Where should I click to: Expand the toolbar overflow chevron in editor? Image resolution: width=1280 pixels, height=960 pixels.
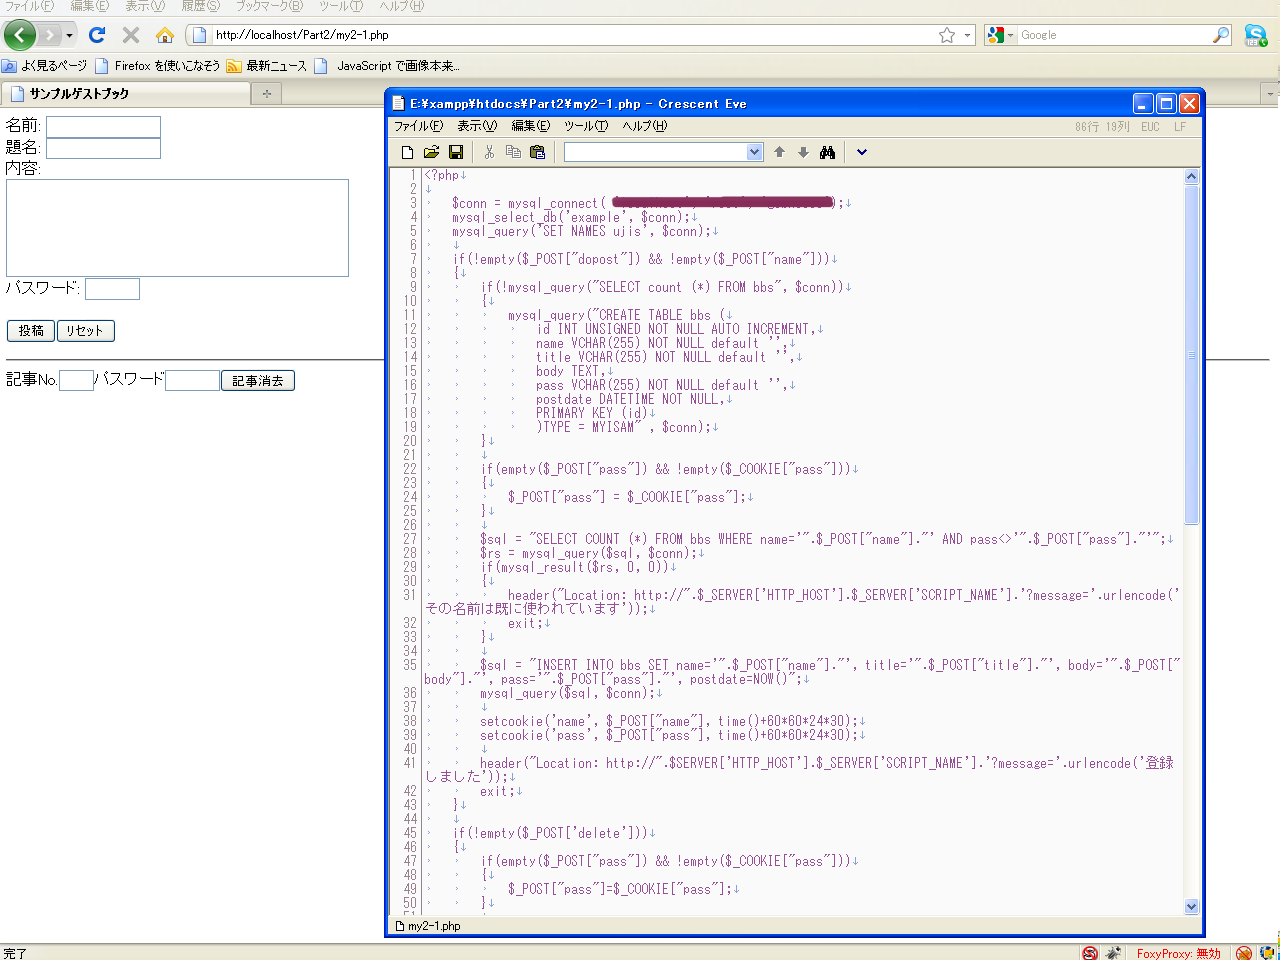[x=862, y=152]
